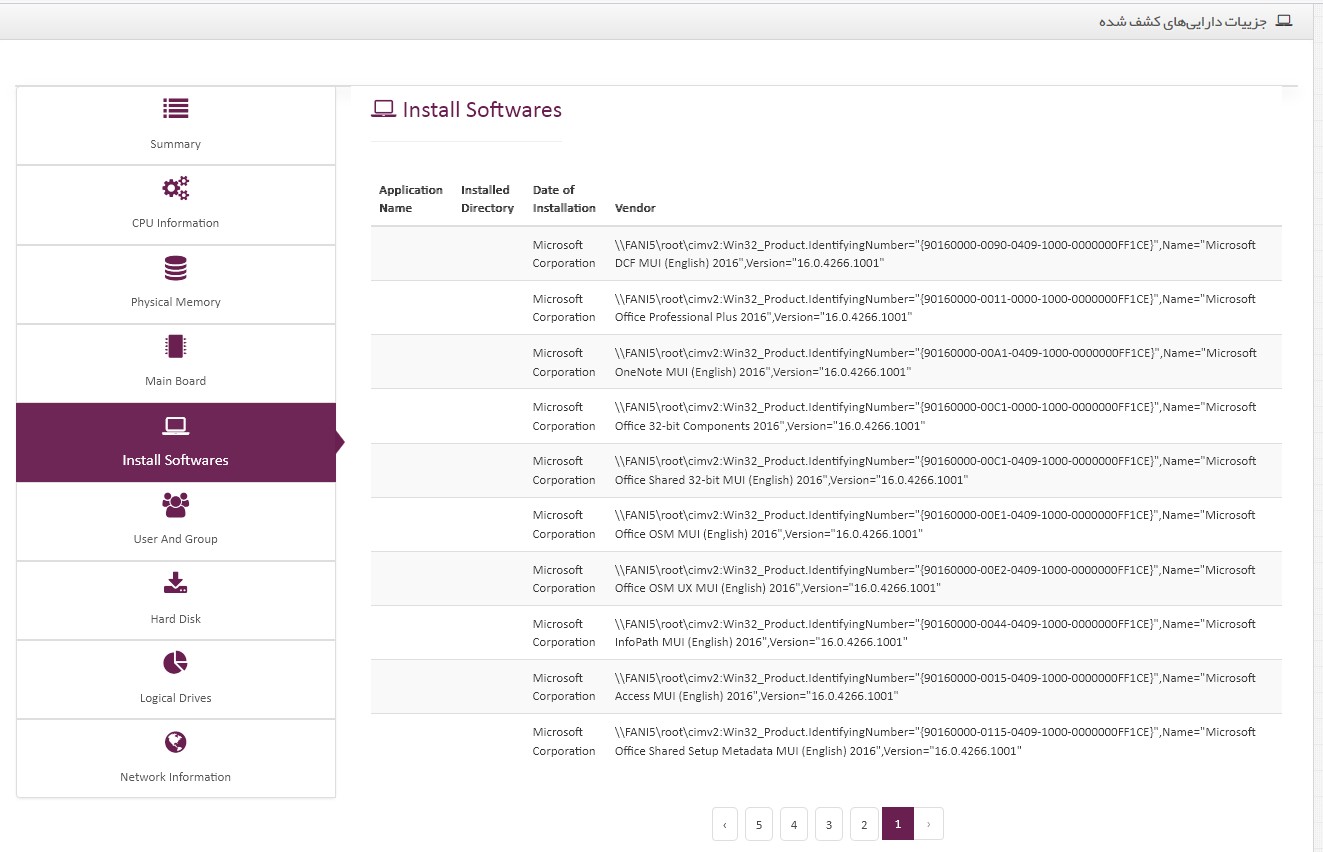The width and height of the screenshot is (1323, 852).
Task: Click the right chevron pagination button
Action: tap(929, 824)
